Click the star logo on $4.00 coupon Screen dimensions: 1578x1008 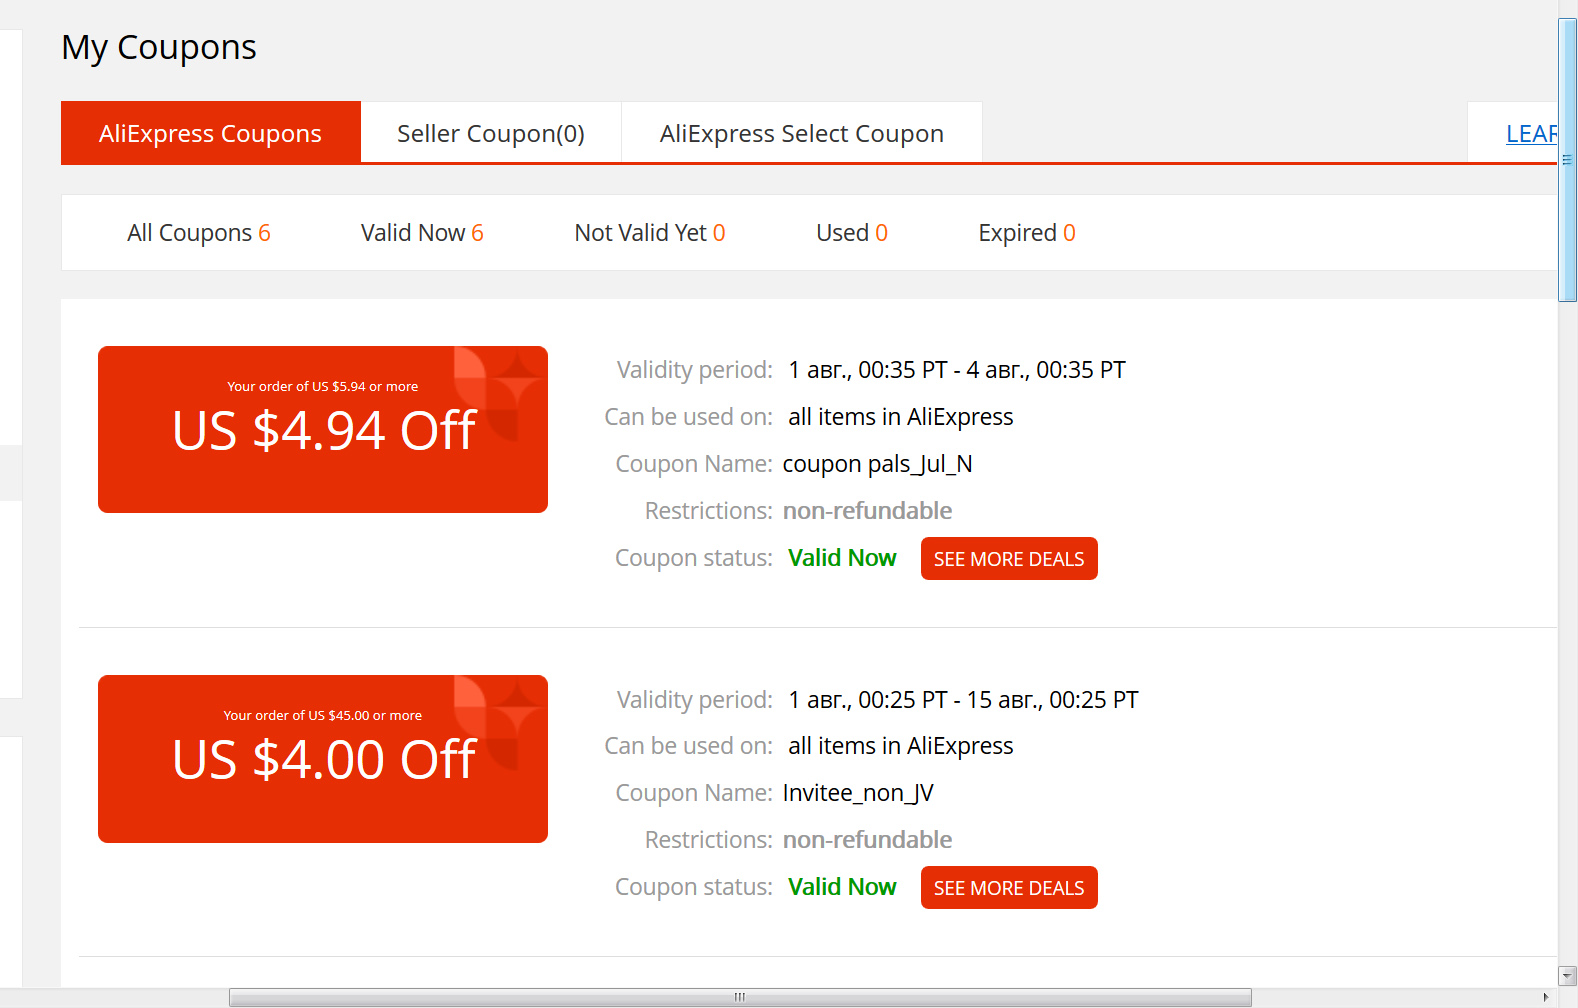(497, 722)
